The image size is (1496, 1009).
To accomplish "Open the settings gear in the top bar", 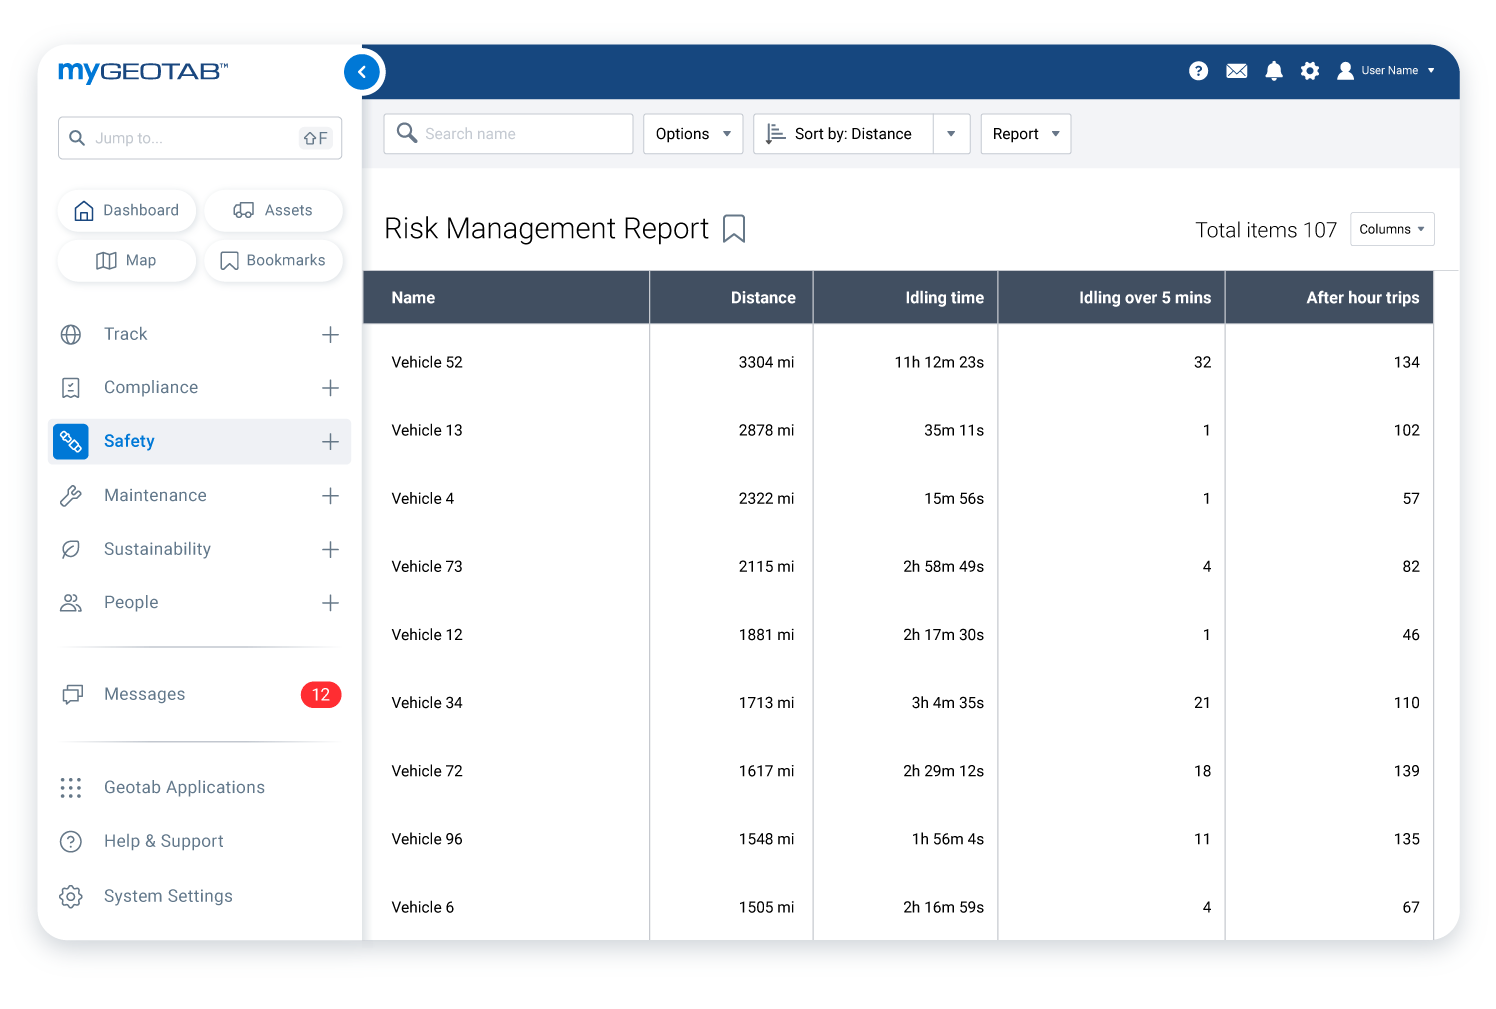I will pyautogui.click(x=1310, y=71).
